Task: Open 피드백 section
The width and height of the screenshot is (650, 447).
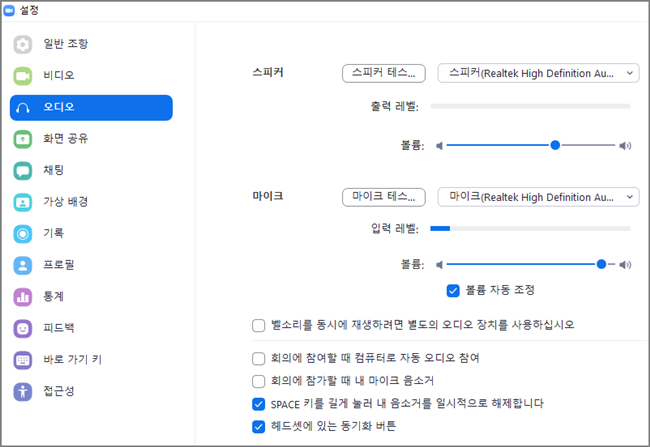Action: click(91, 329)
